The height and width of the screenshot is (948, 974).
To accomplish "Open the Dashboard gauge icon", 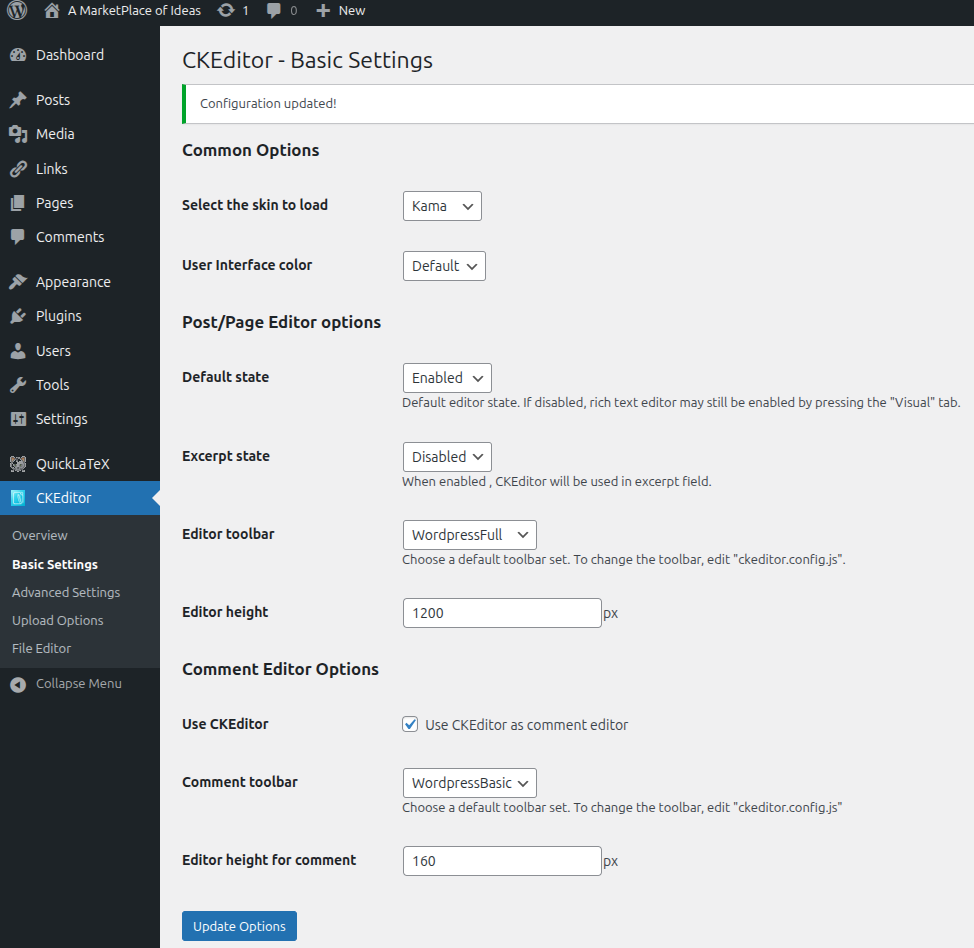I will click(18, 55).
